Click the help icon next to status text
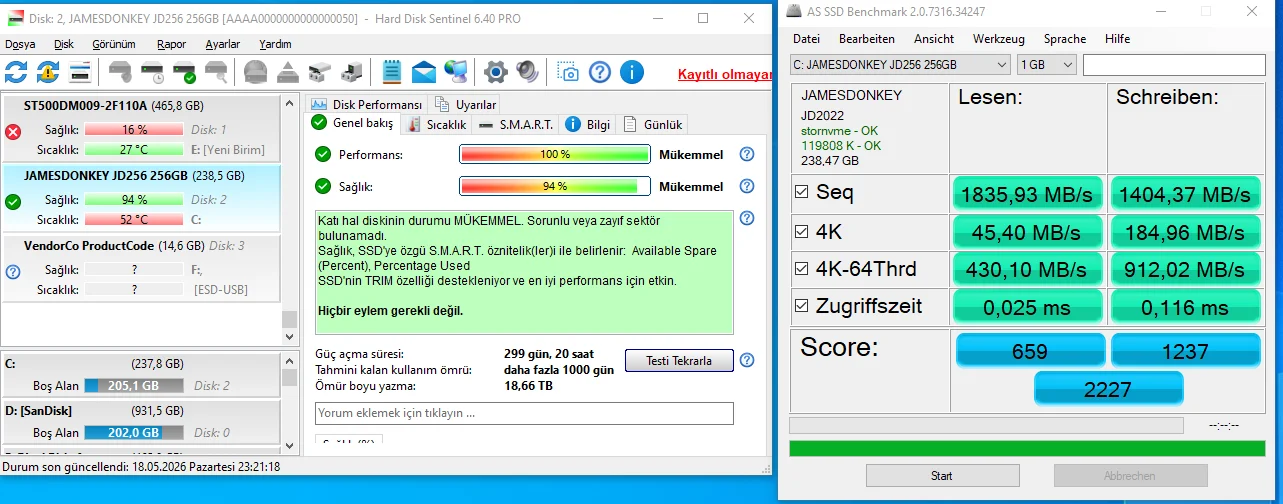This screenshot has width=1283, height=504. tap(746, 218)
